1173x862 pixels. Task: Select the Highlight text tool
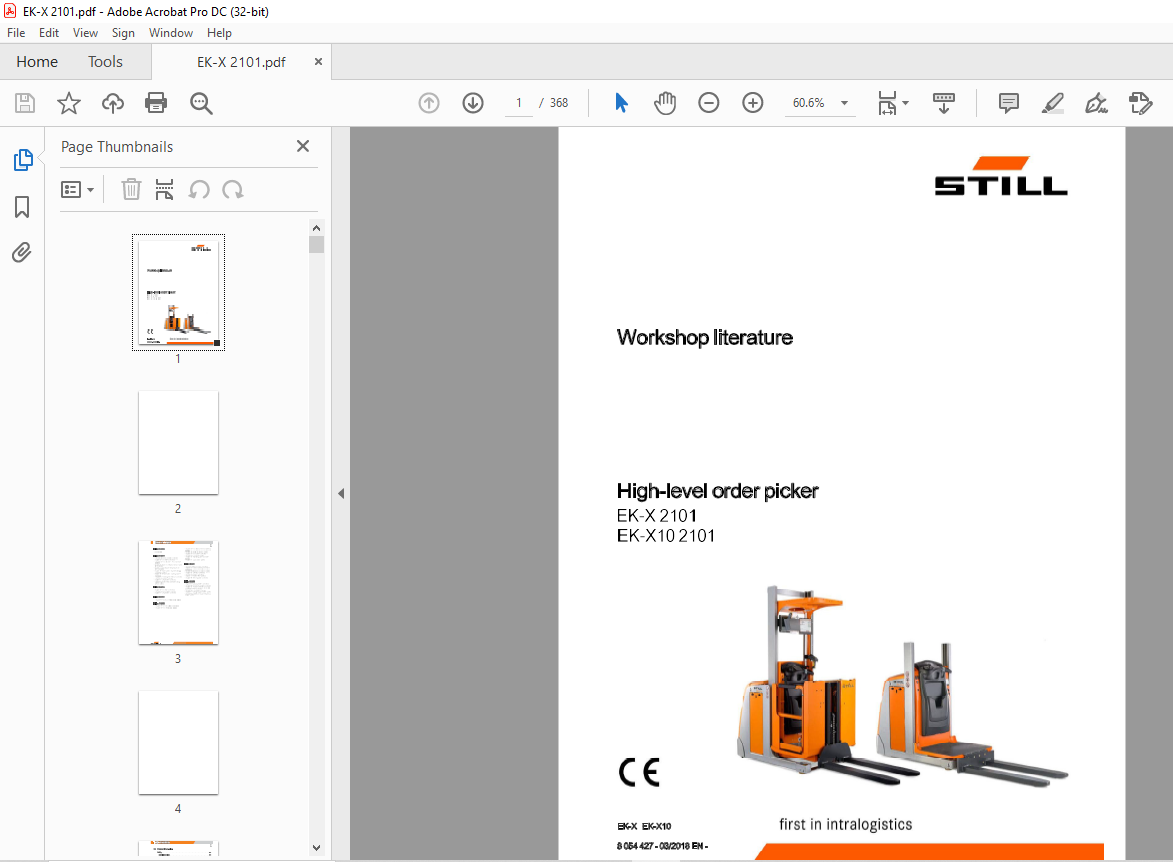(1053, 103)
